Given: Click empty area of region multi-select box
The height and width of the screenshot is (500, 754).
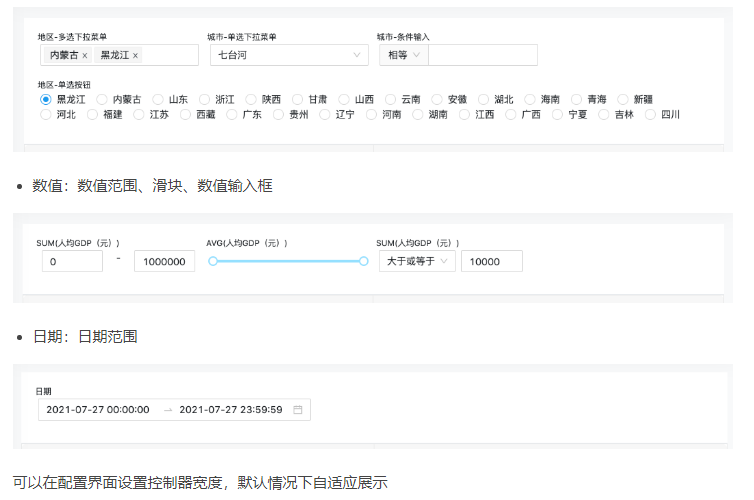Looking at the screenshot, I should (172, 55).
